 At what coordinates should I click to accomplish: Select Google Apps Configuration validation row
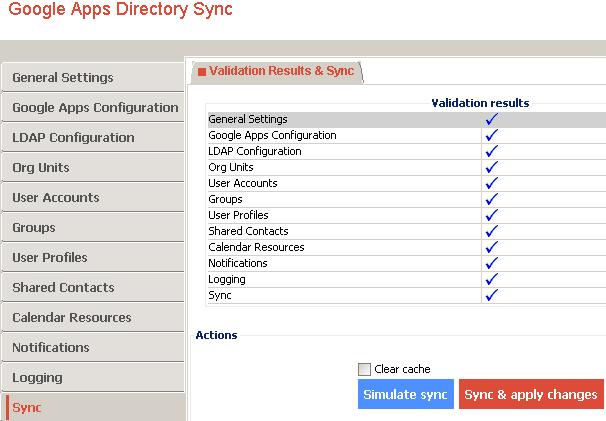click(x=407, y=135)
